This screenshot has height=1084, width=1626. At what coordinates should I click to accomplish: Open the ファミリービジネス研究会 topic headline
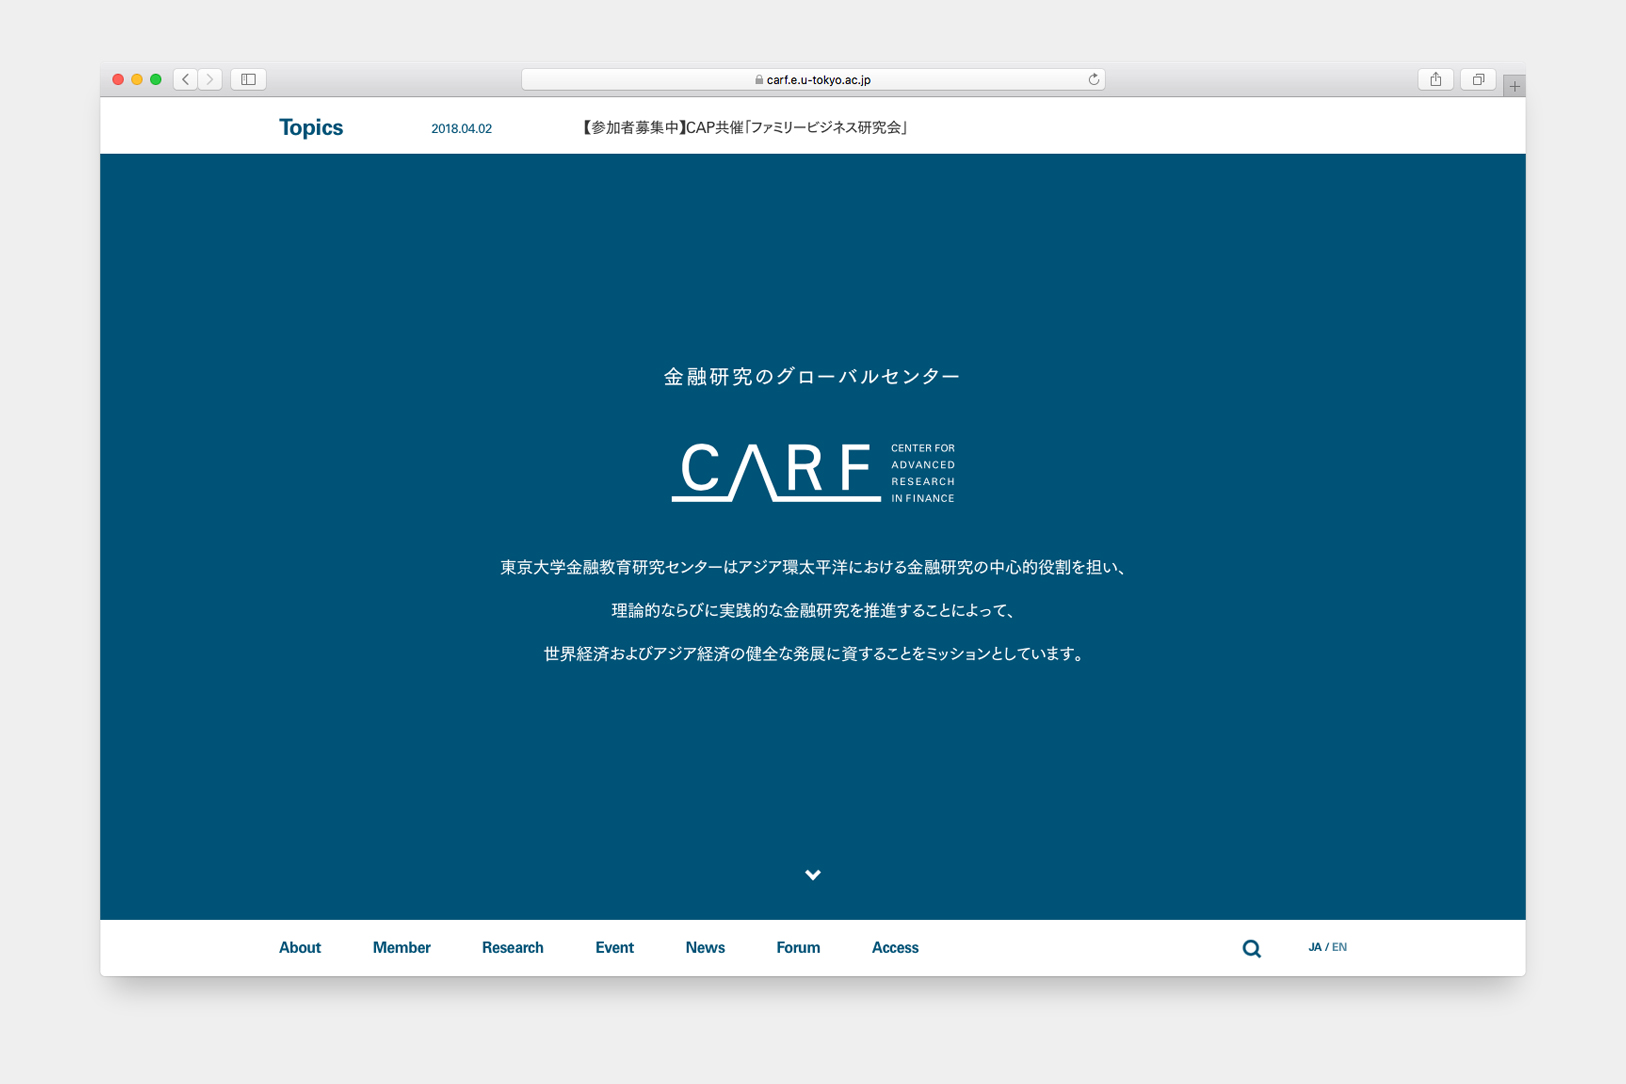click(744, 128)
